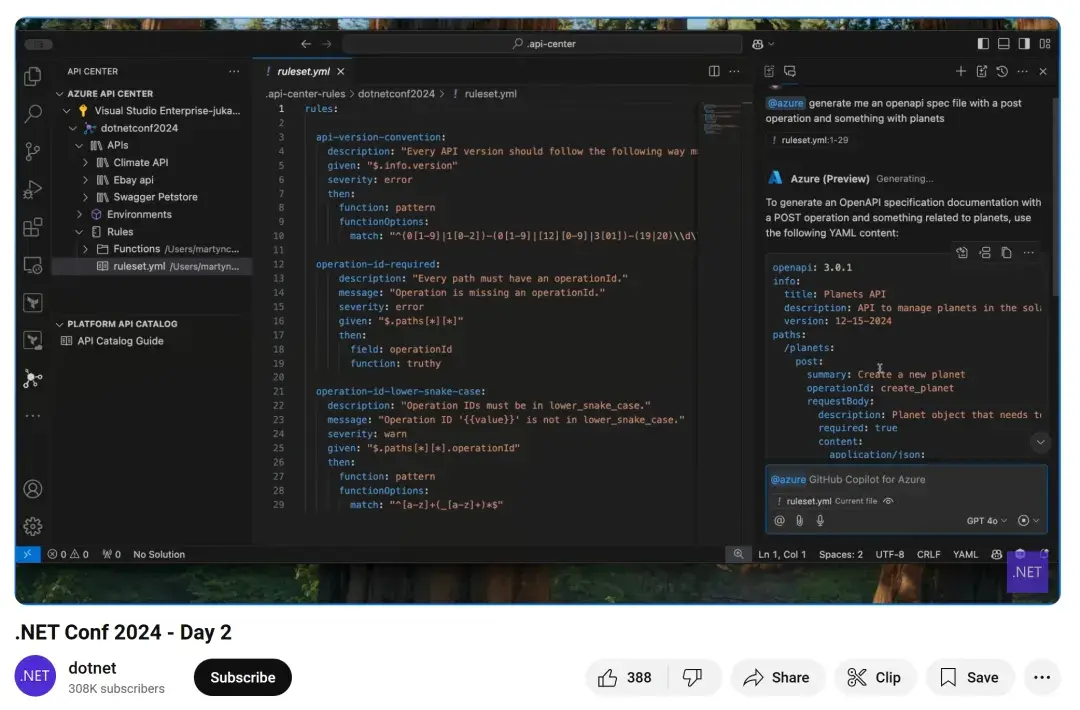Toggle primary side bar layout icon

983,43
